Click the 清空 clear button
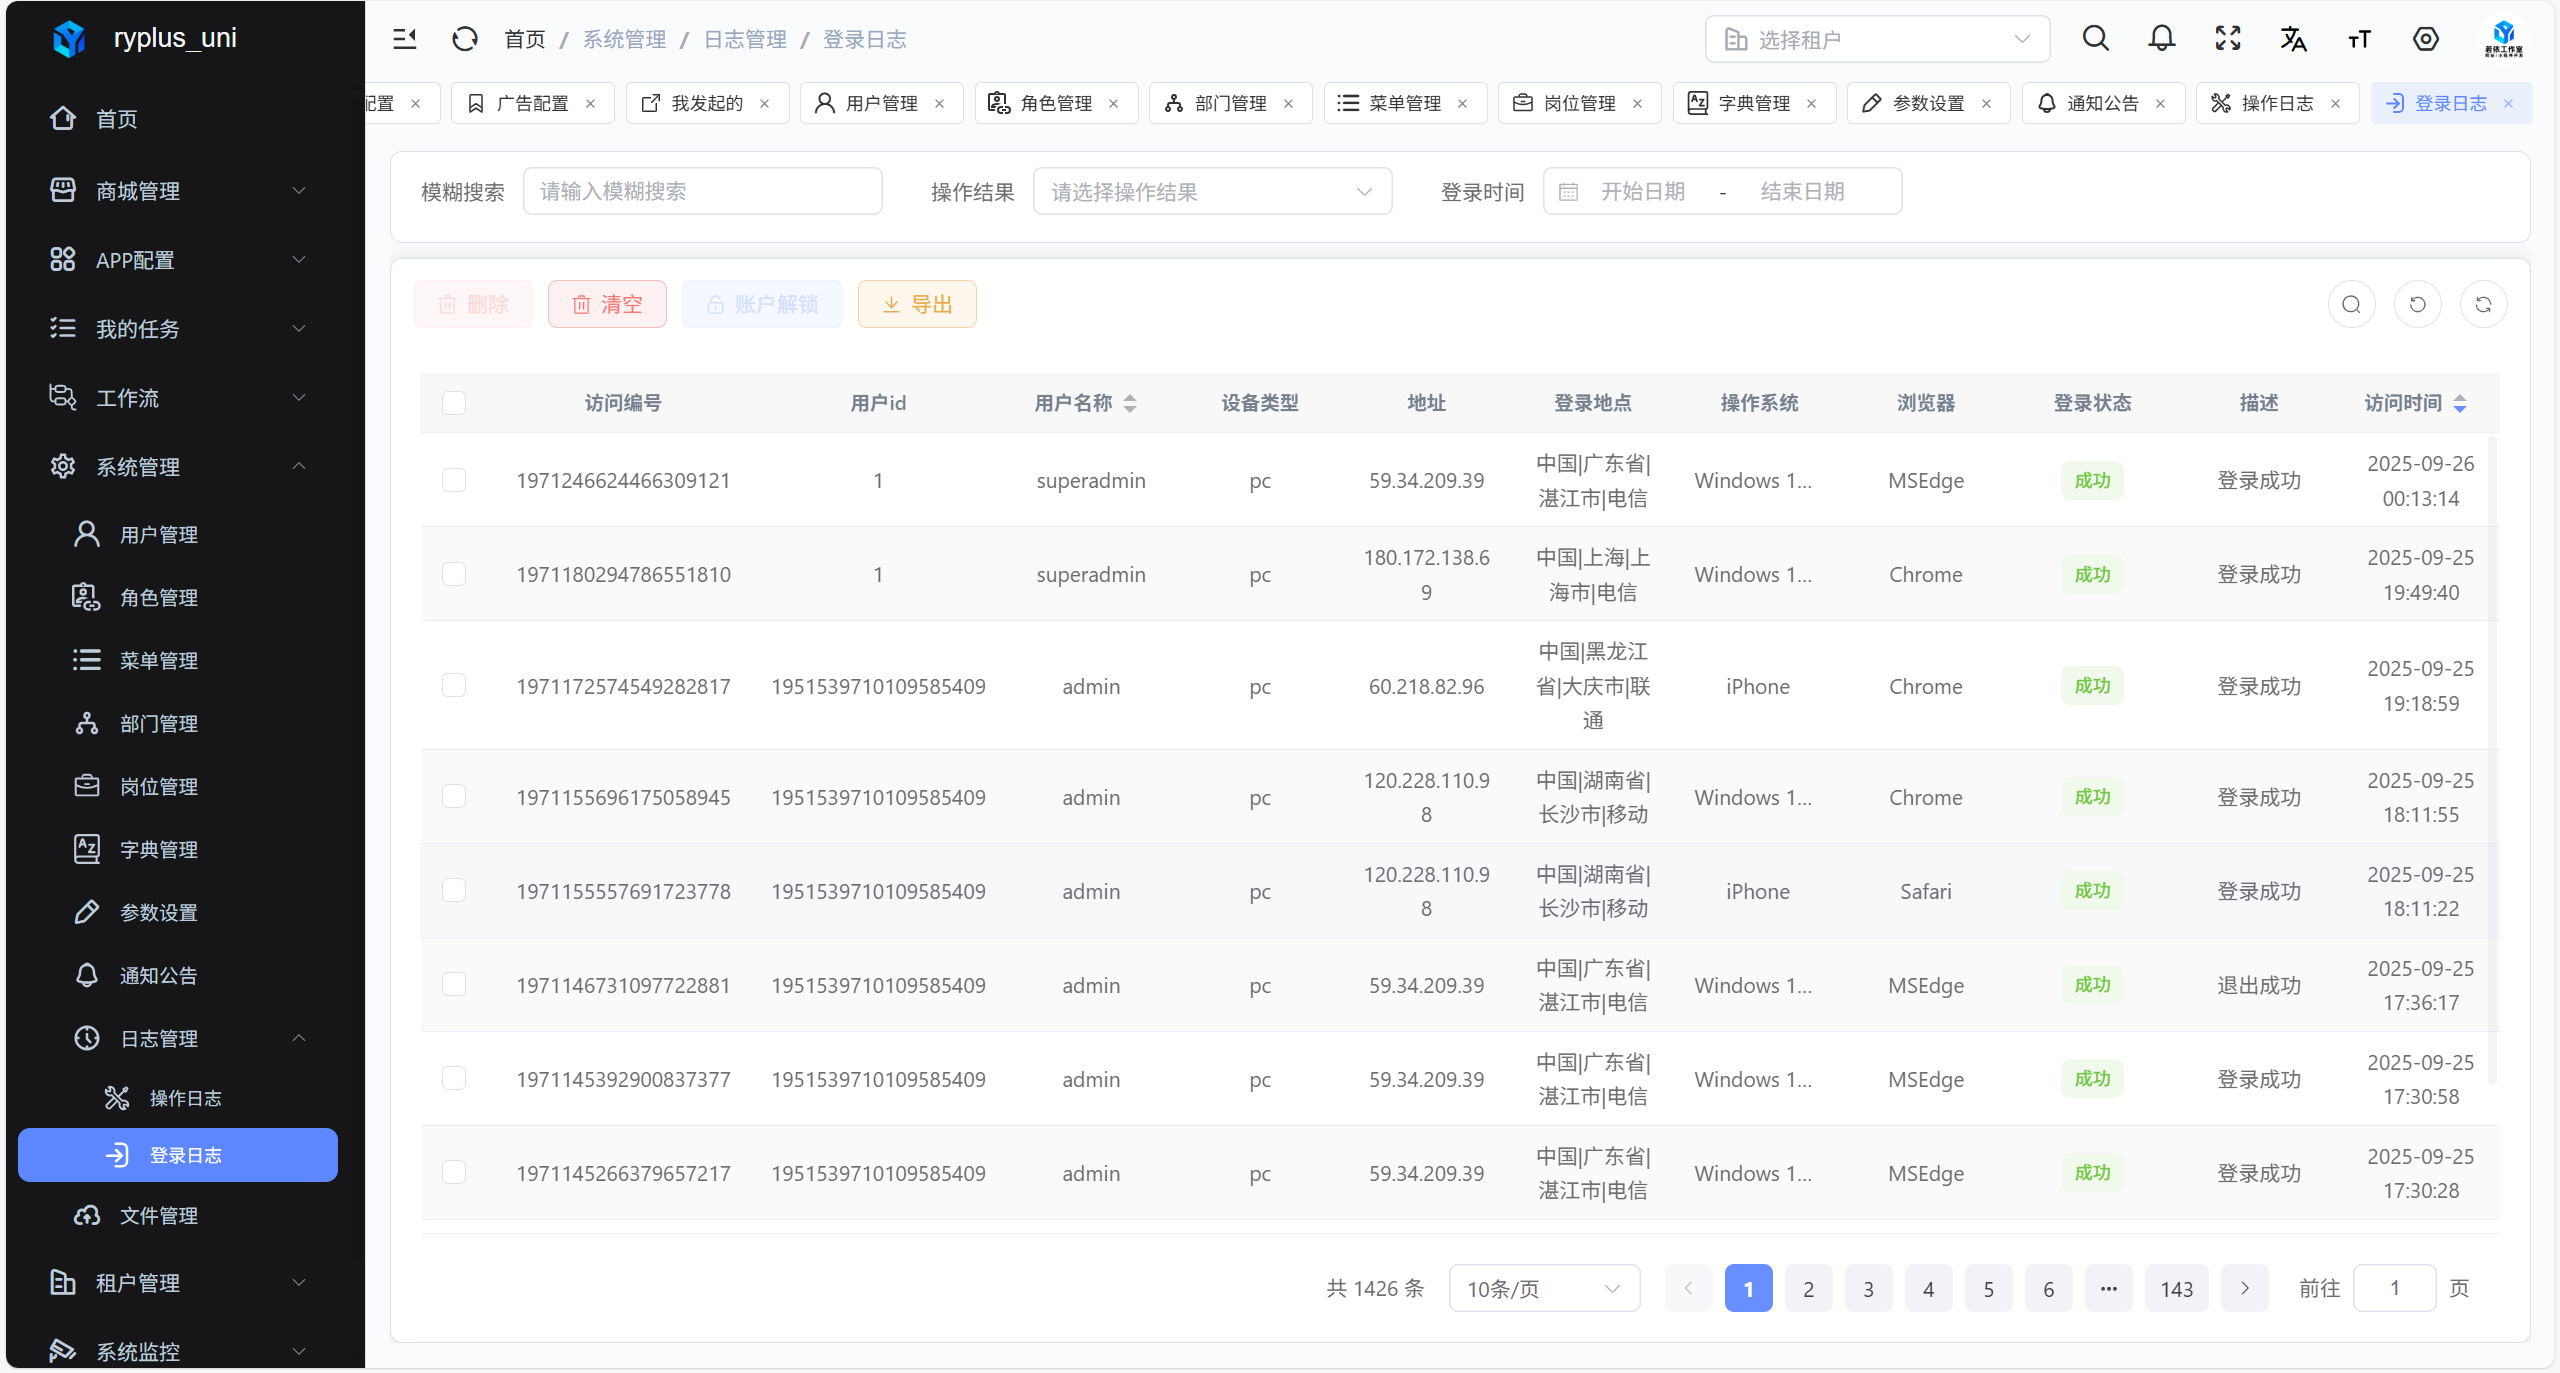The image size is (2560, 1373). point(607,304)
